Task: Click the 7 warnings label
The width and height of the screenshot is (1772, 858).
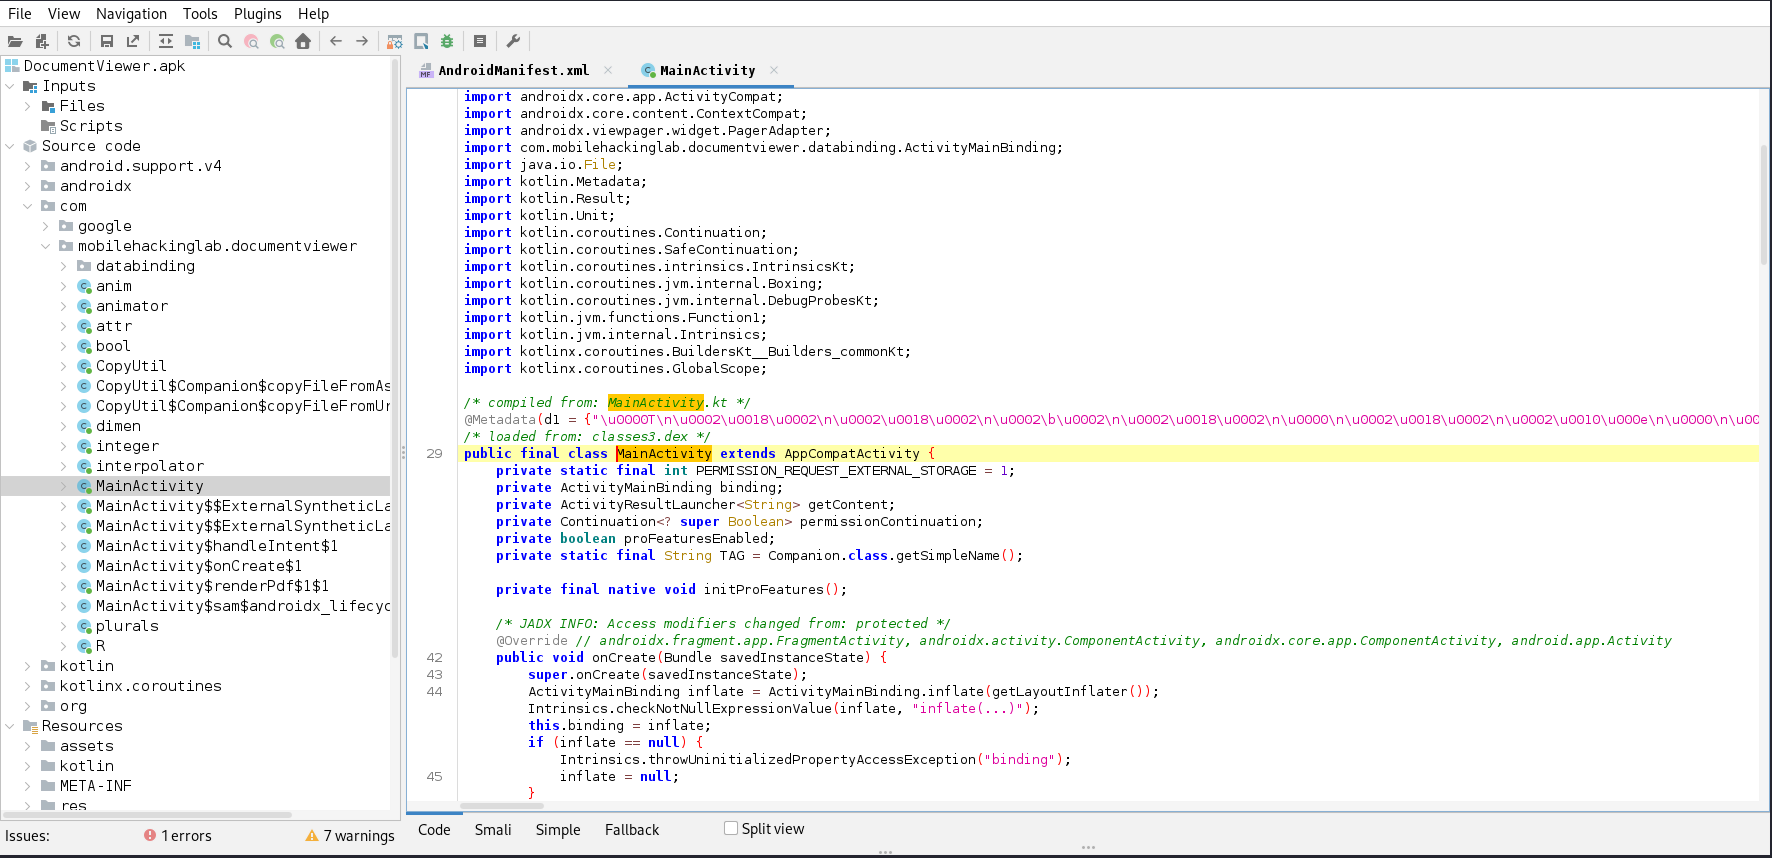Action: coord(359,836)
